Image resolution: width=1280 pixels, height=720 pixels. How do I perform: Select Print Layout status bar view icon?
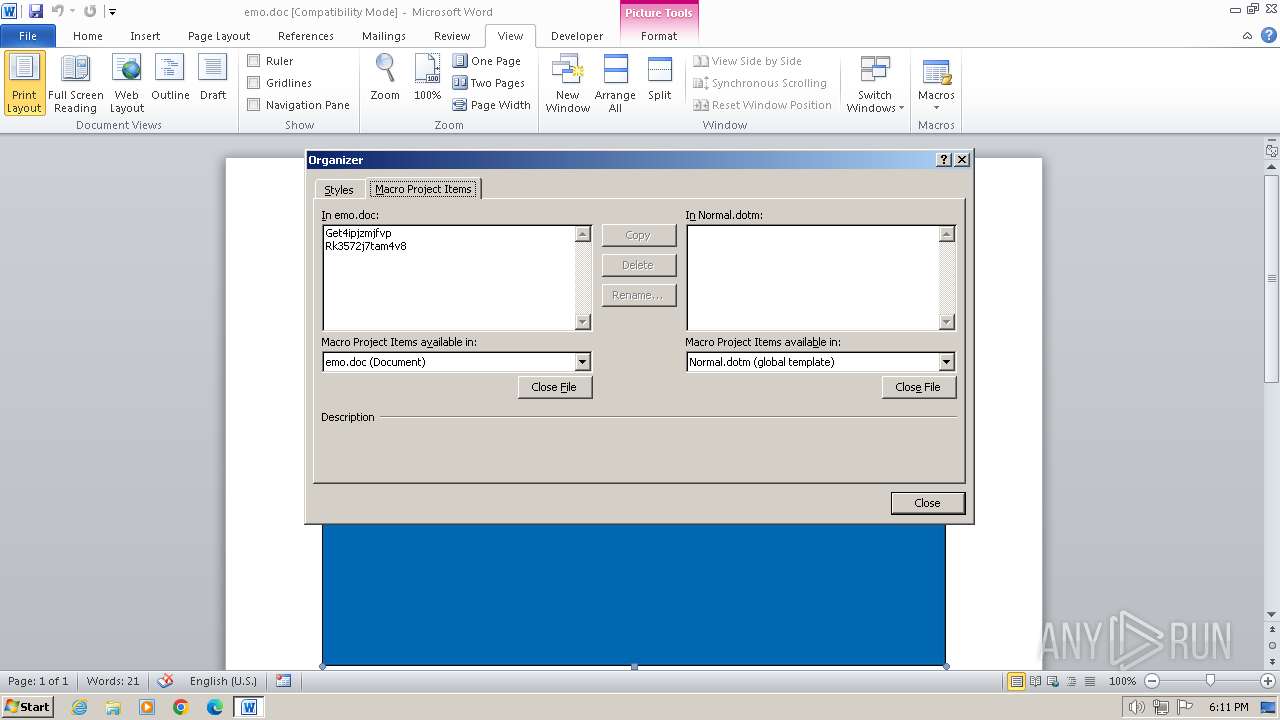1017,681
